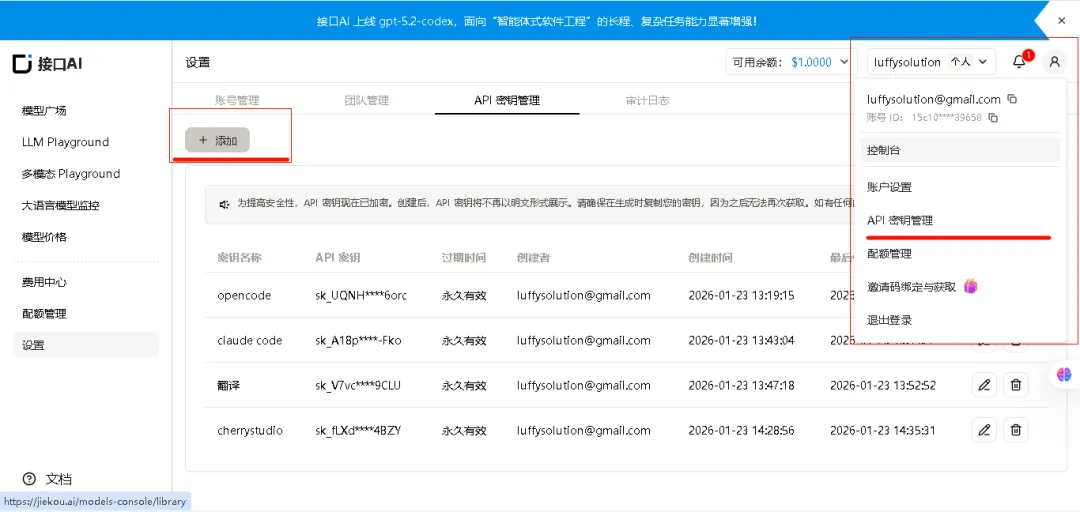Click the 创建者 column header
The height and width of the screenshot is (512, 1080).
(533, 258)
